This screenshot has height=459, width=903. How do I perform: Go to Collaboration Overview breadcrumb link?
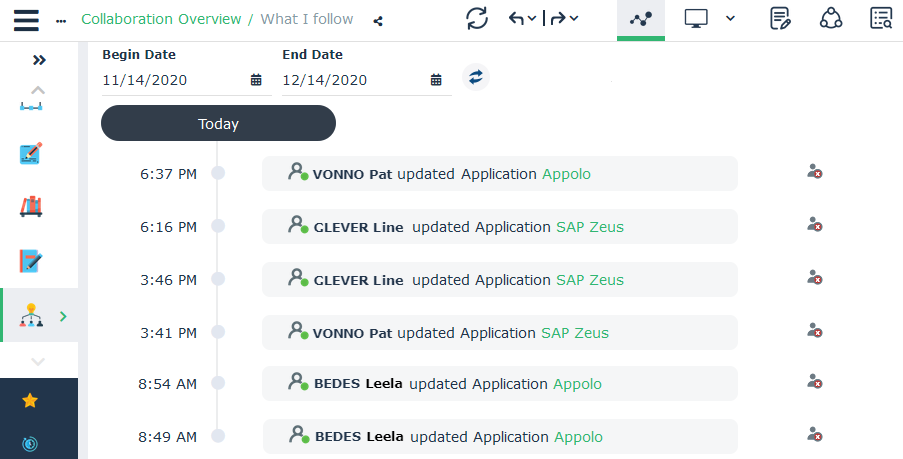pos(161,19)
